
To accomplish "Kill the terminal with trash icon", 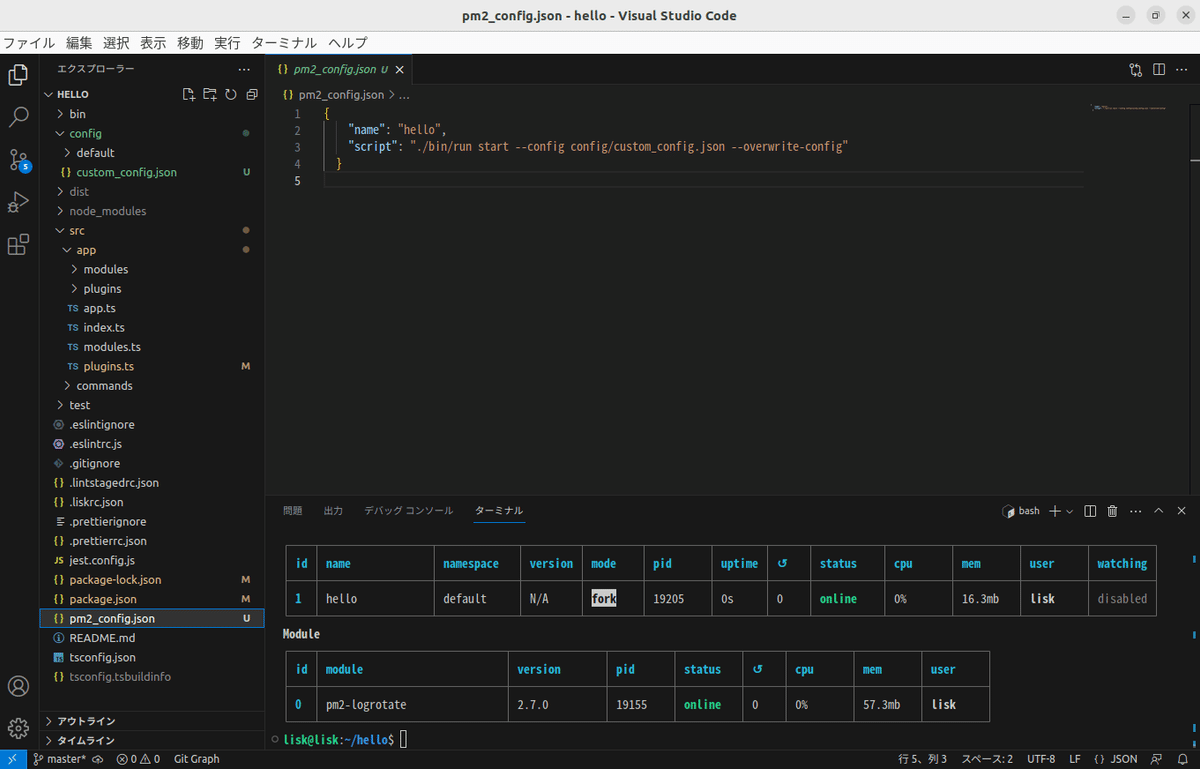I will tap(1112, 511).
